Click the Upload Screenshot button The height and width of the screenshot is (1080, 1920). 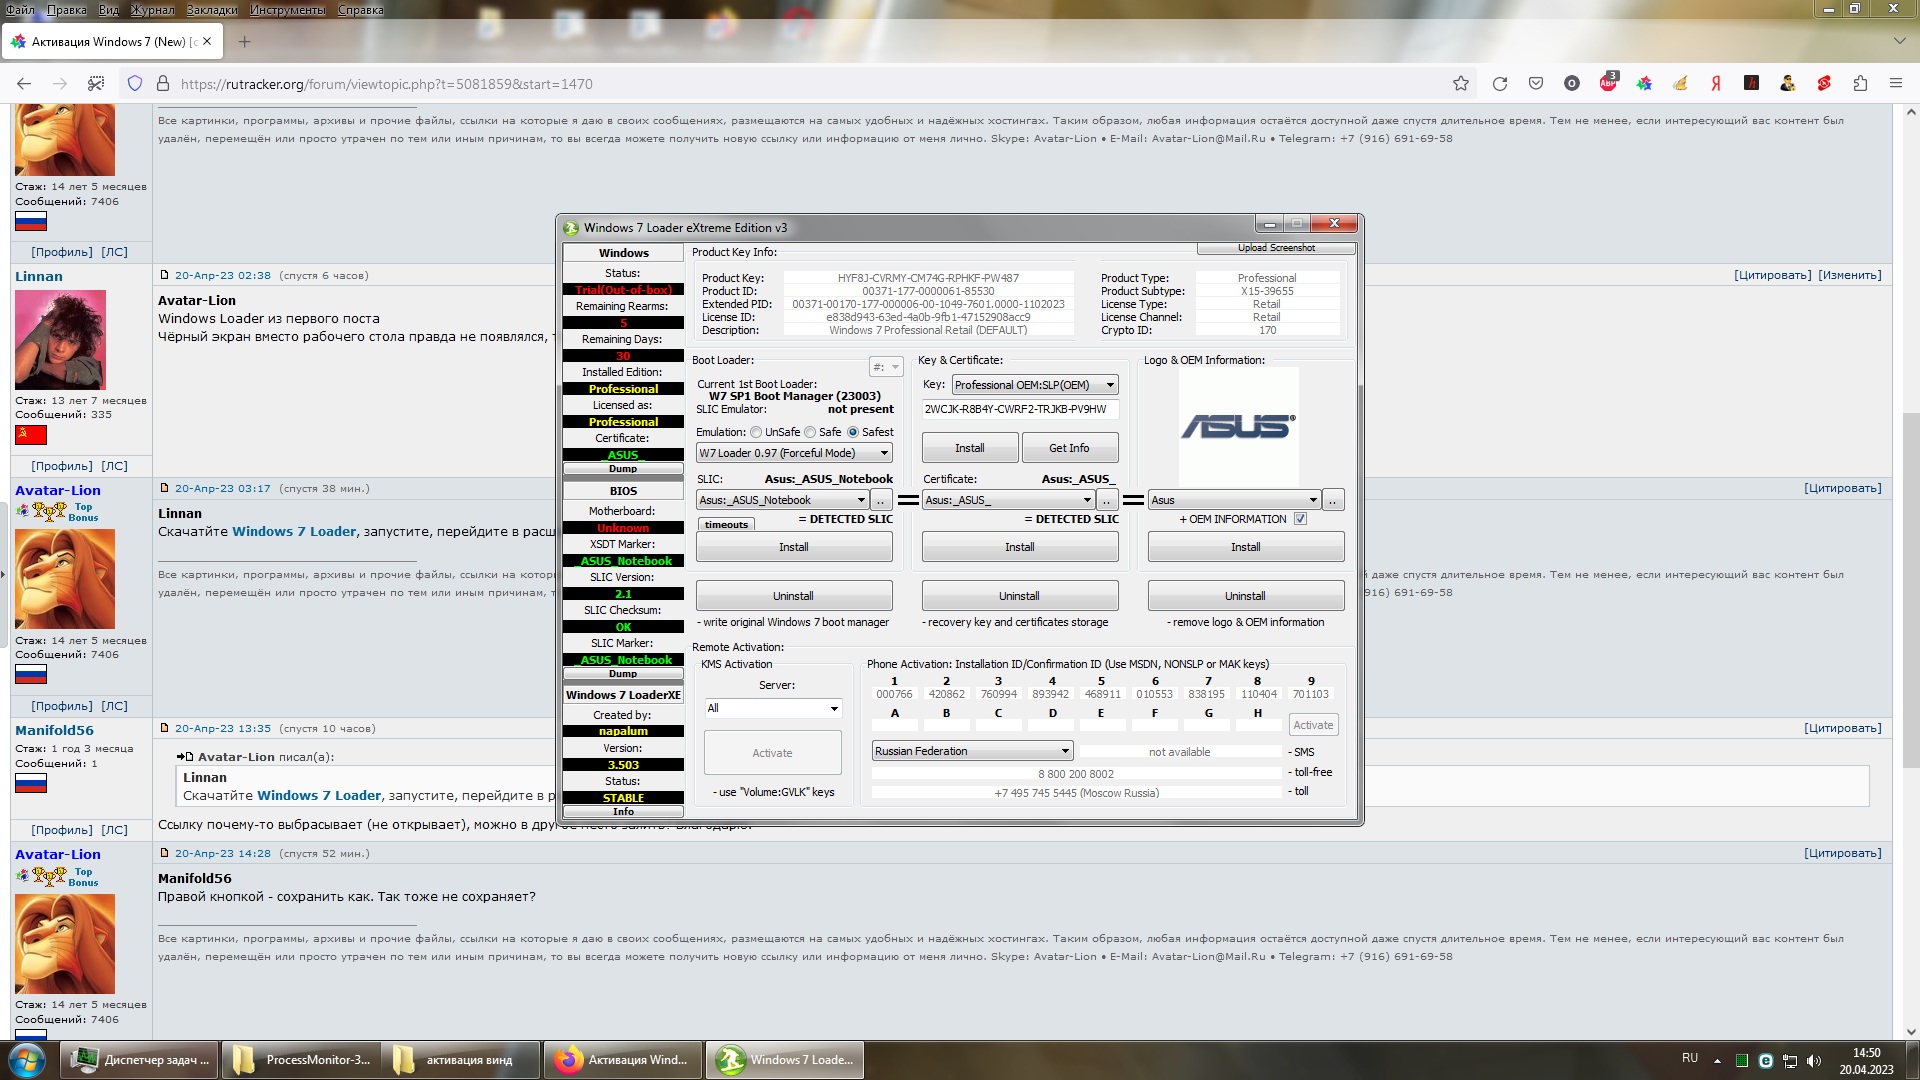point(1276,248)
